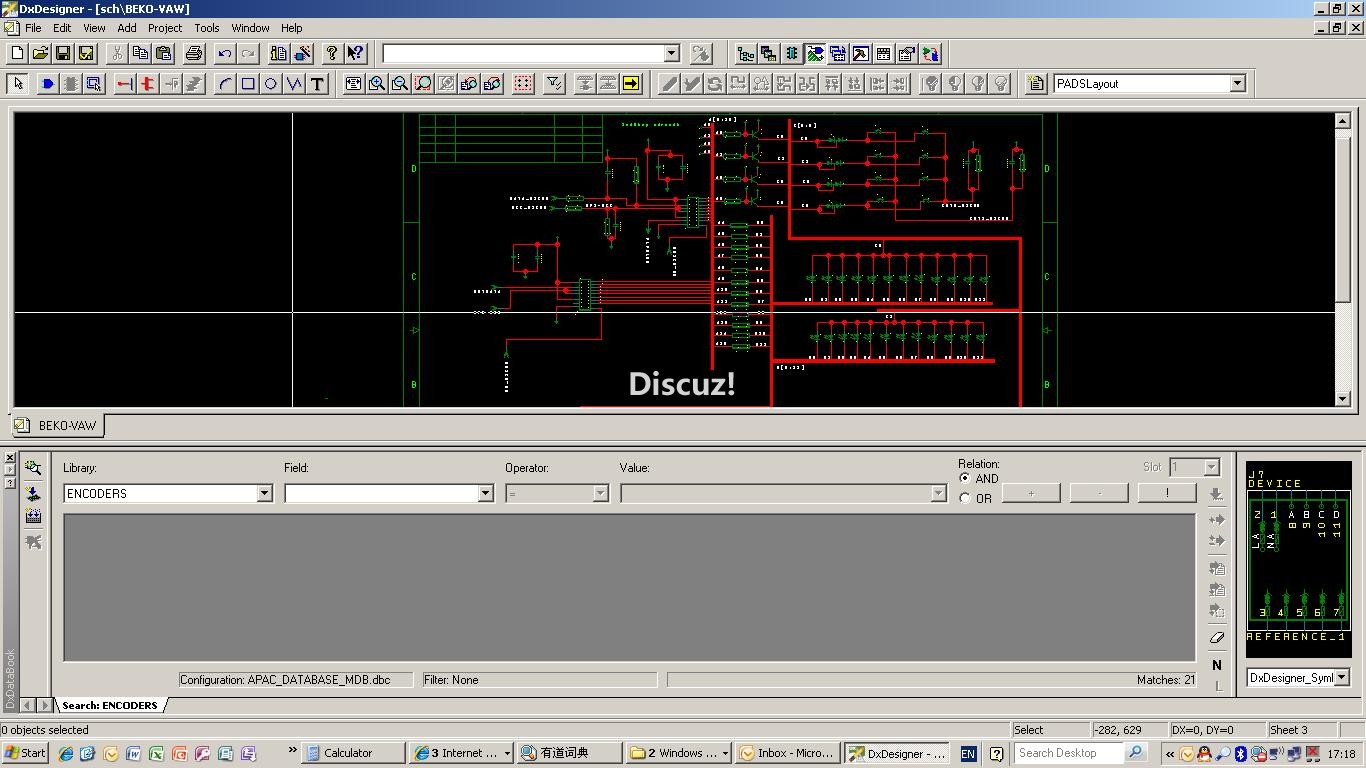This screenshot has width=1366, height=768.
Task: Click the Zoom In magnifier icon
Action: 377,84
